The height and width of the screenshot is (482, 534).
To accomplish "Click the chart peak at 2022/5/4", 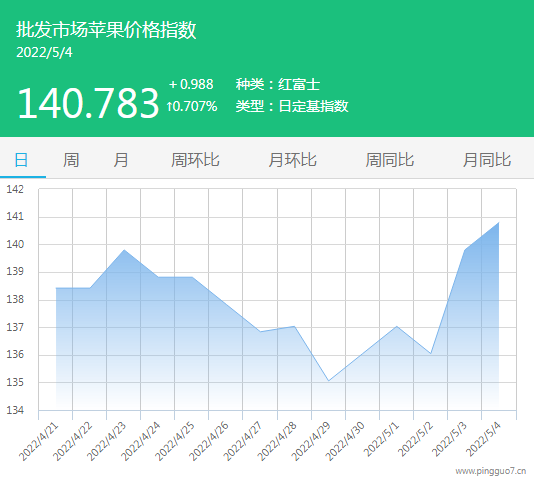I will pyautogui.click(x=499, y=222).
